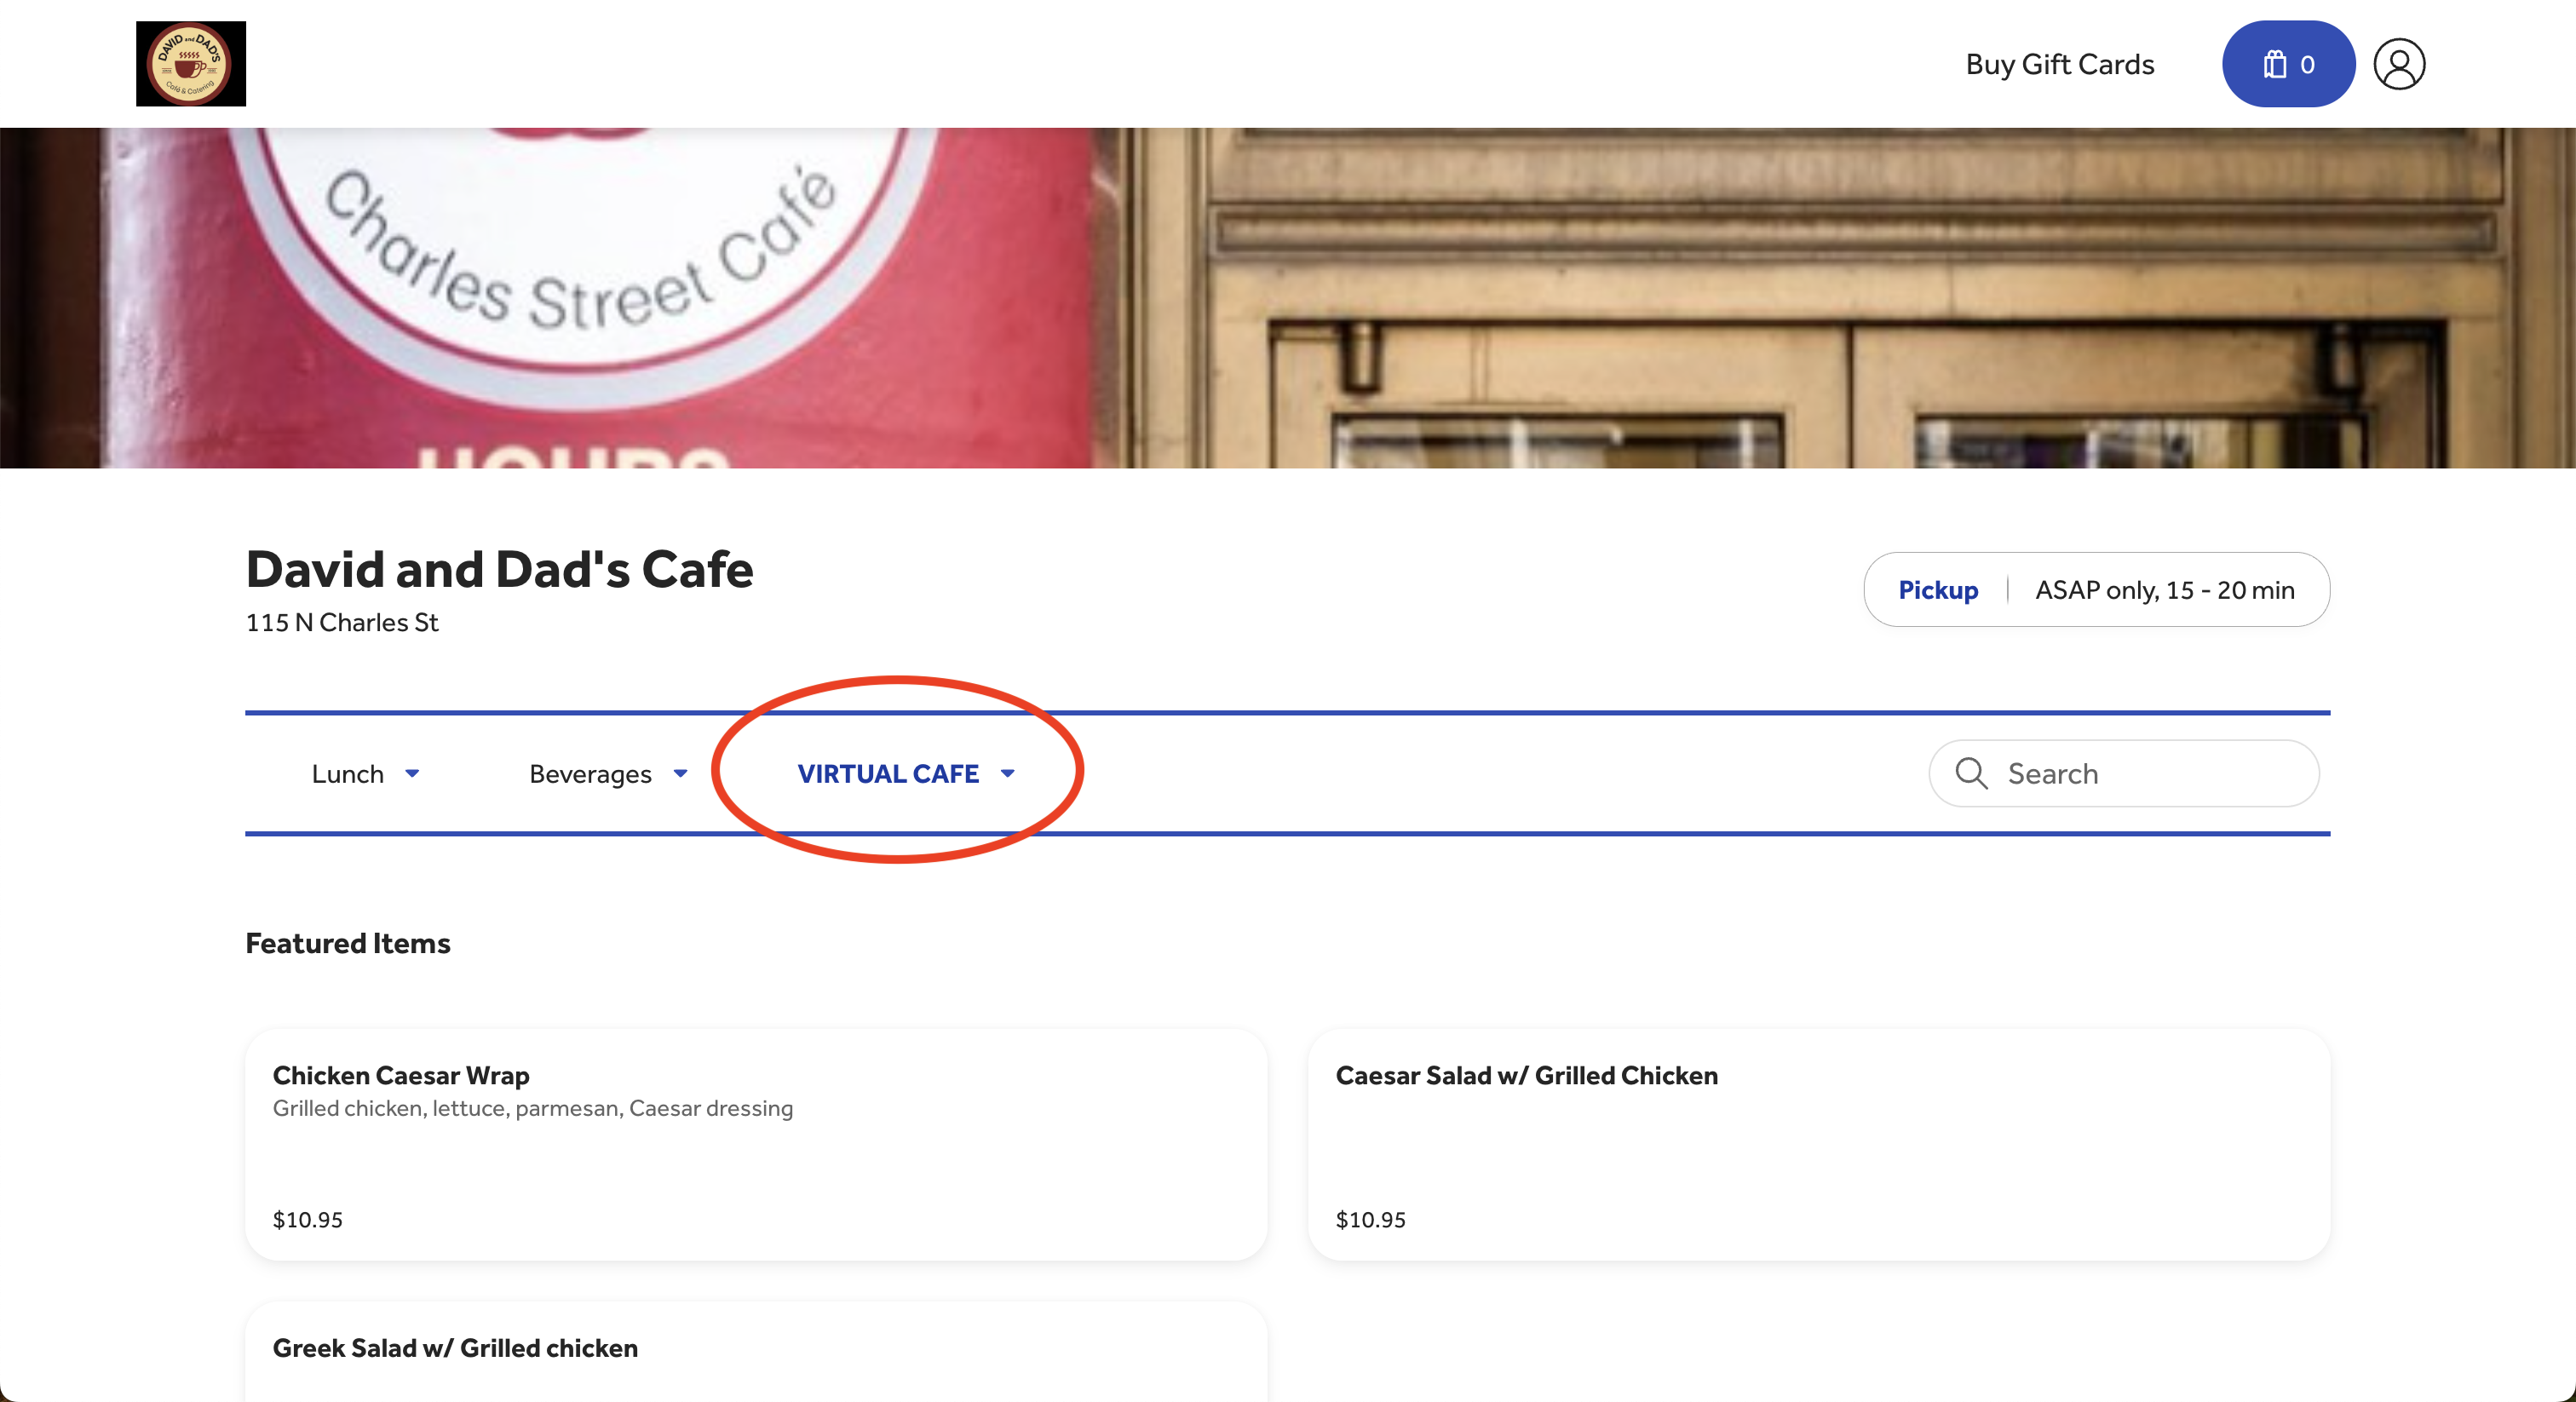The width and height of the screenshot is (2576, 1402).
Task: Expand the Beverages arrow
Action: pos(680,773)
